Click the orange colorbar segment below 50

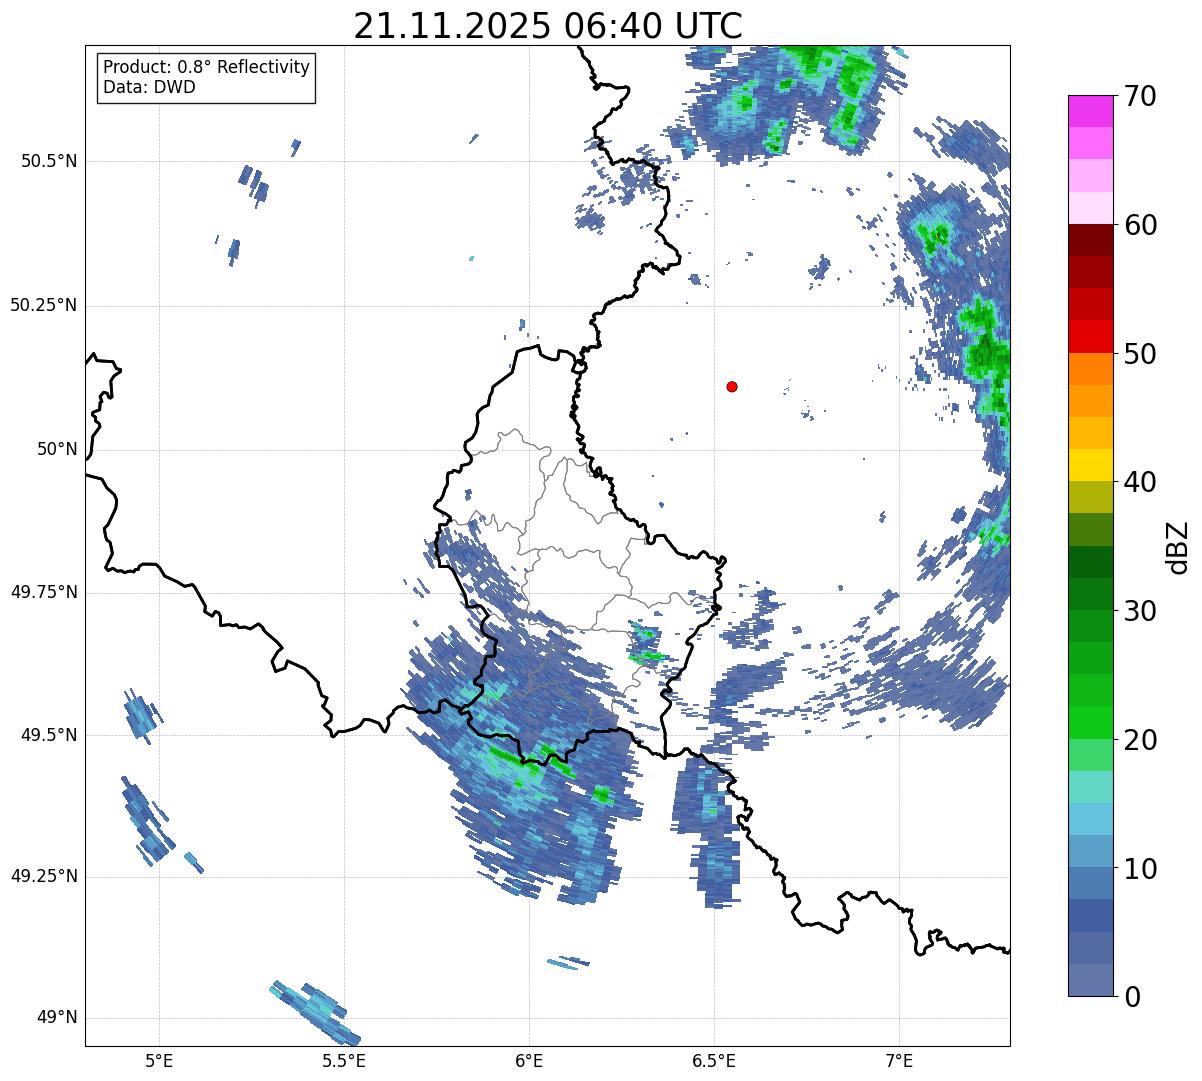click(1090, 369)
